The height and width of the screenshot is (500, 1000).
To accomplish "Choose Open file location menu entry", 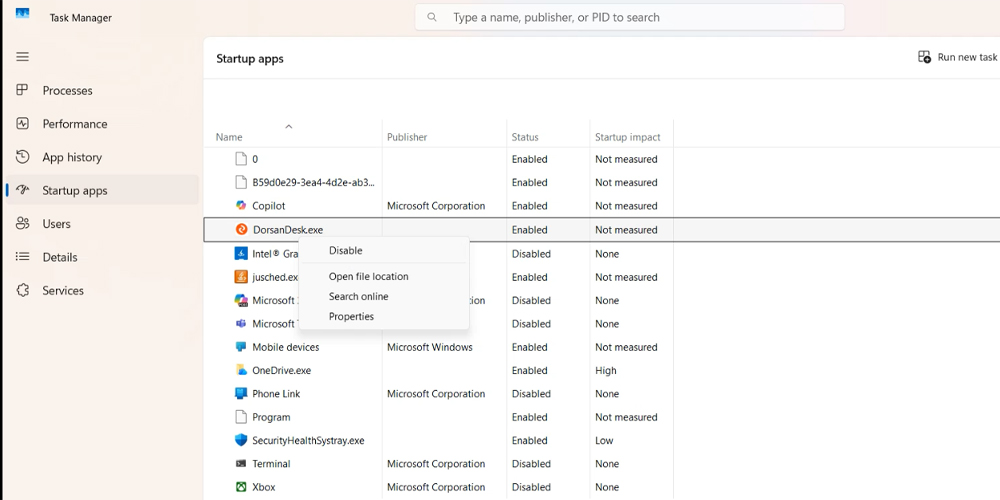I will click(x=368, y=277).
